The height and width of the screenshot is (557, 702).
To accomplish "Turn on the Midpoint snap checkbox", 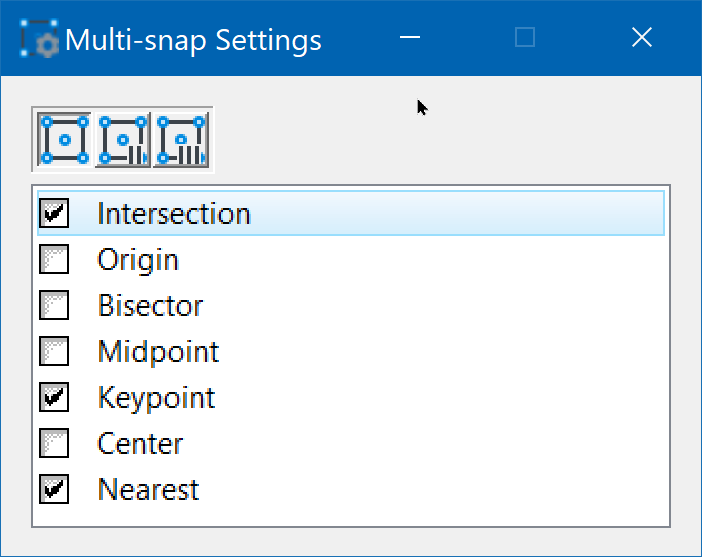I will tap(54, 352).
